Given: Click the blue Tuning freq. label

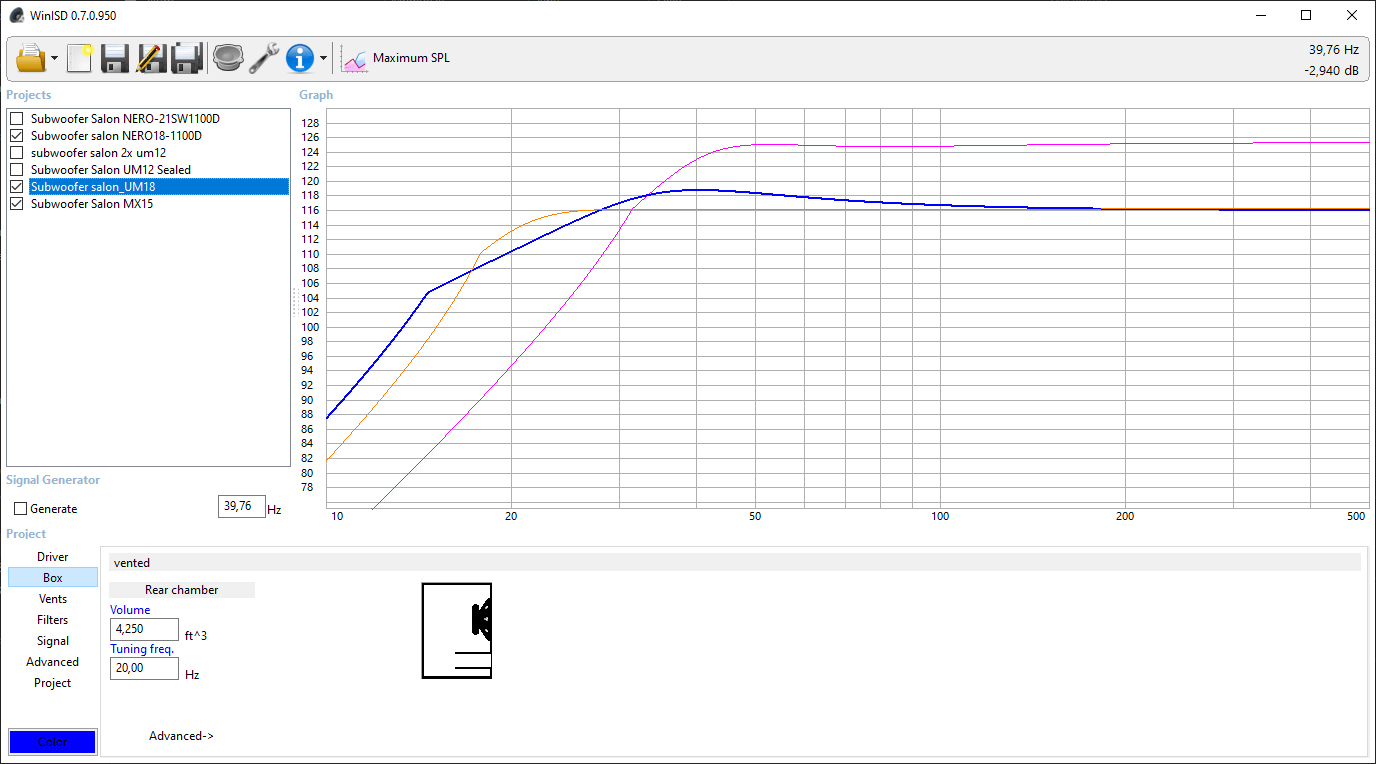Looking at the screenshot, I should coord(142,649).
